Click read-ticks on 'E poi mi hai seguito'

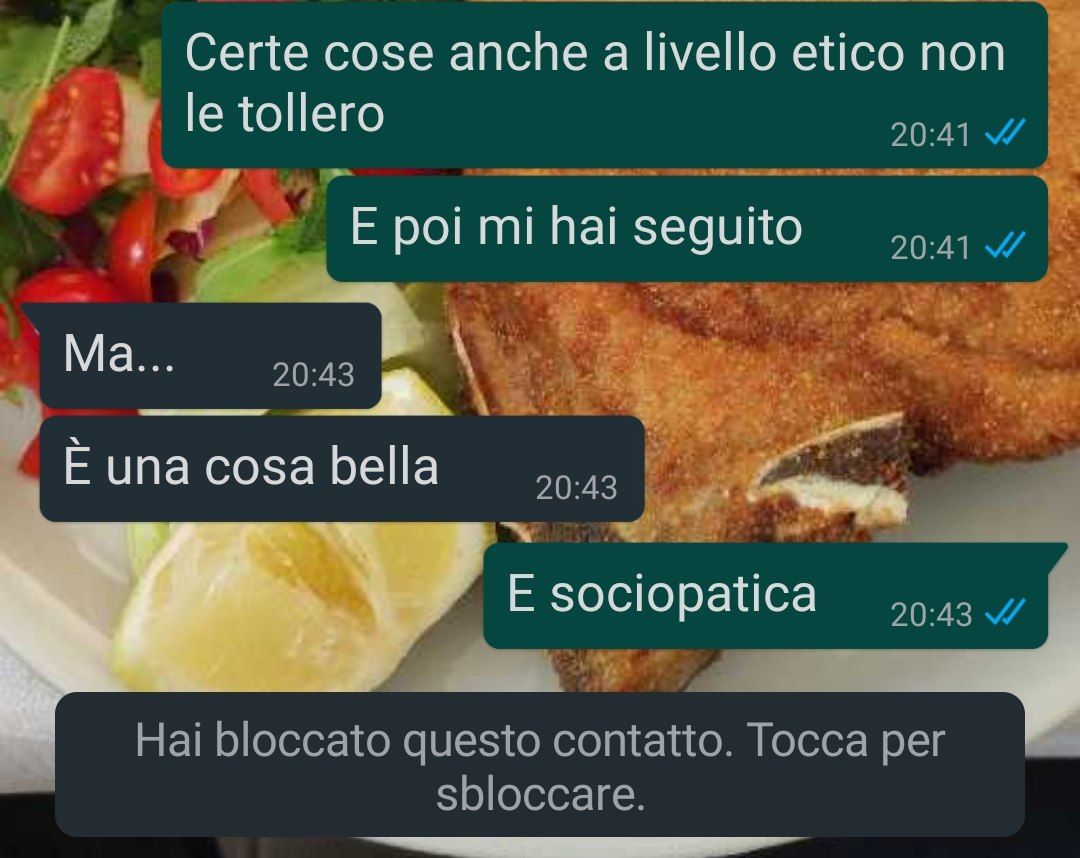click(1005, 245)
